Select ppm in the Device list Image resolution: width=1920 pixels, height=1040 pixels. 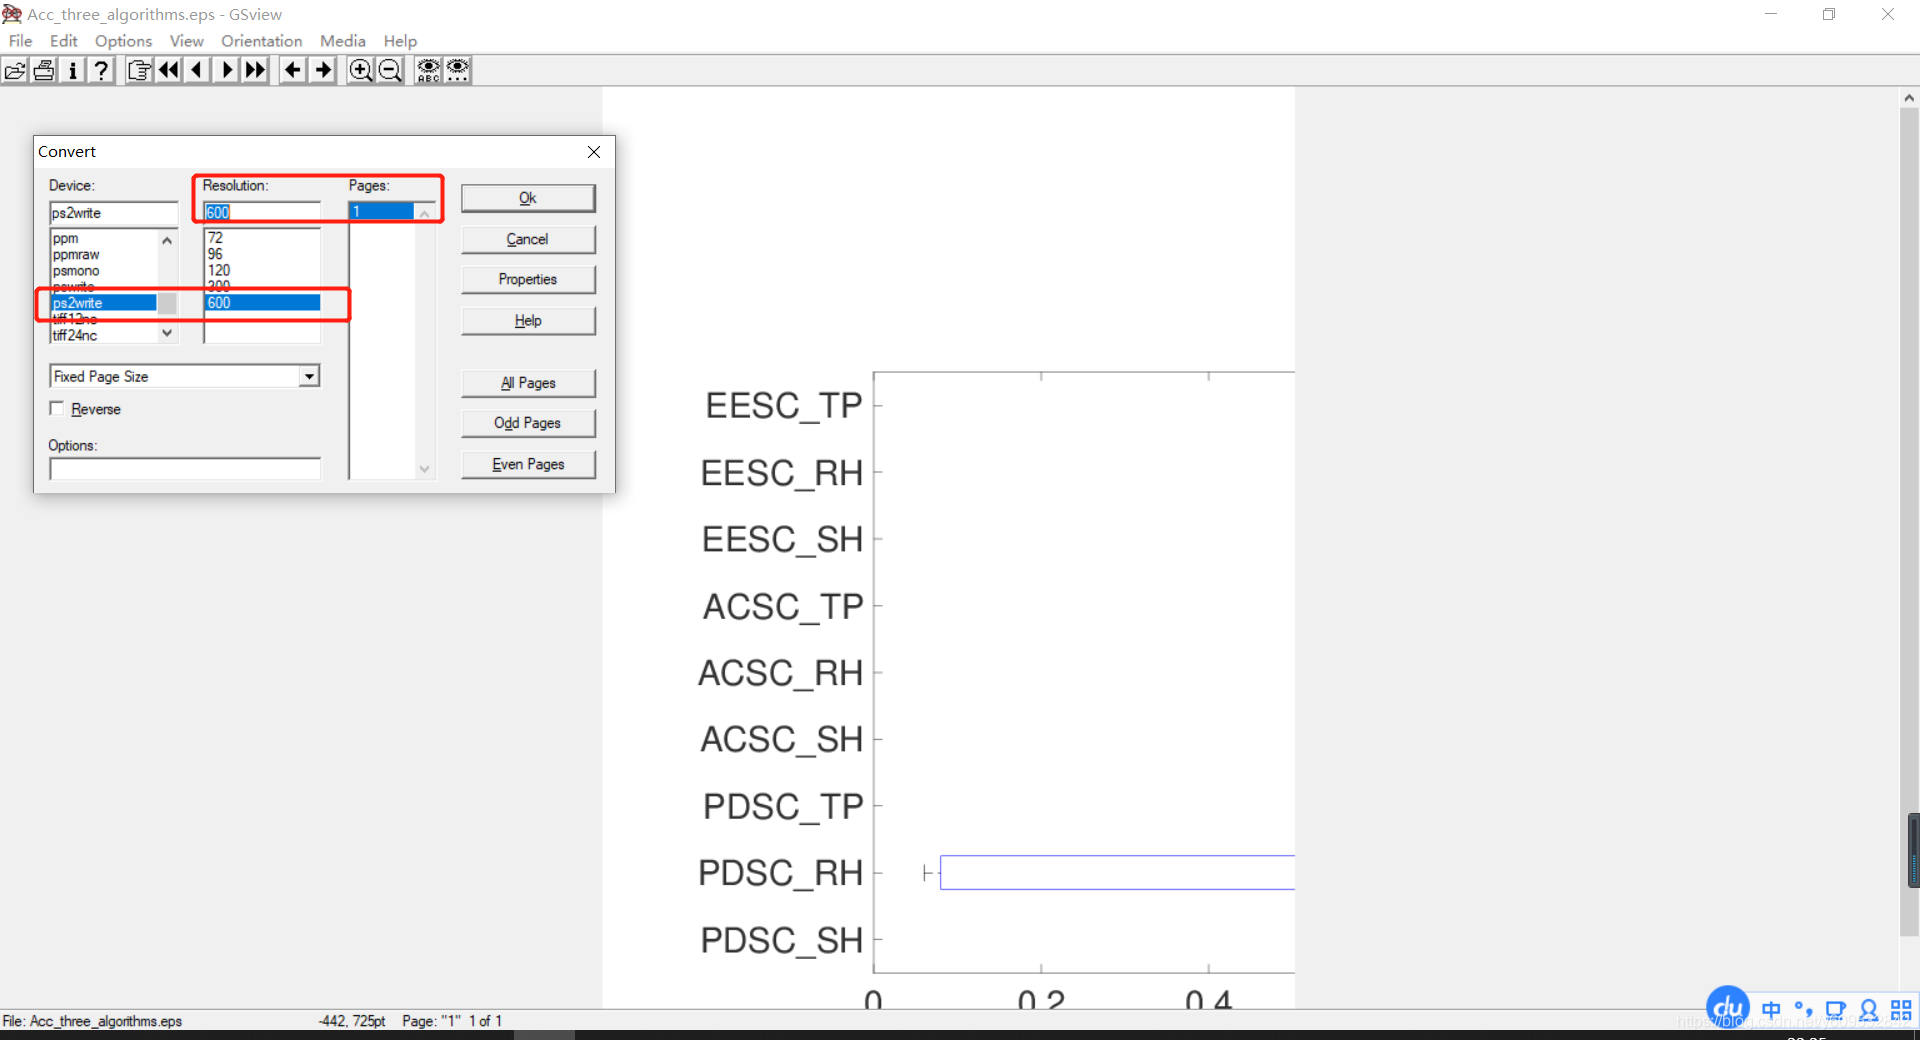click(104, 238)
